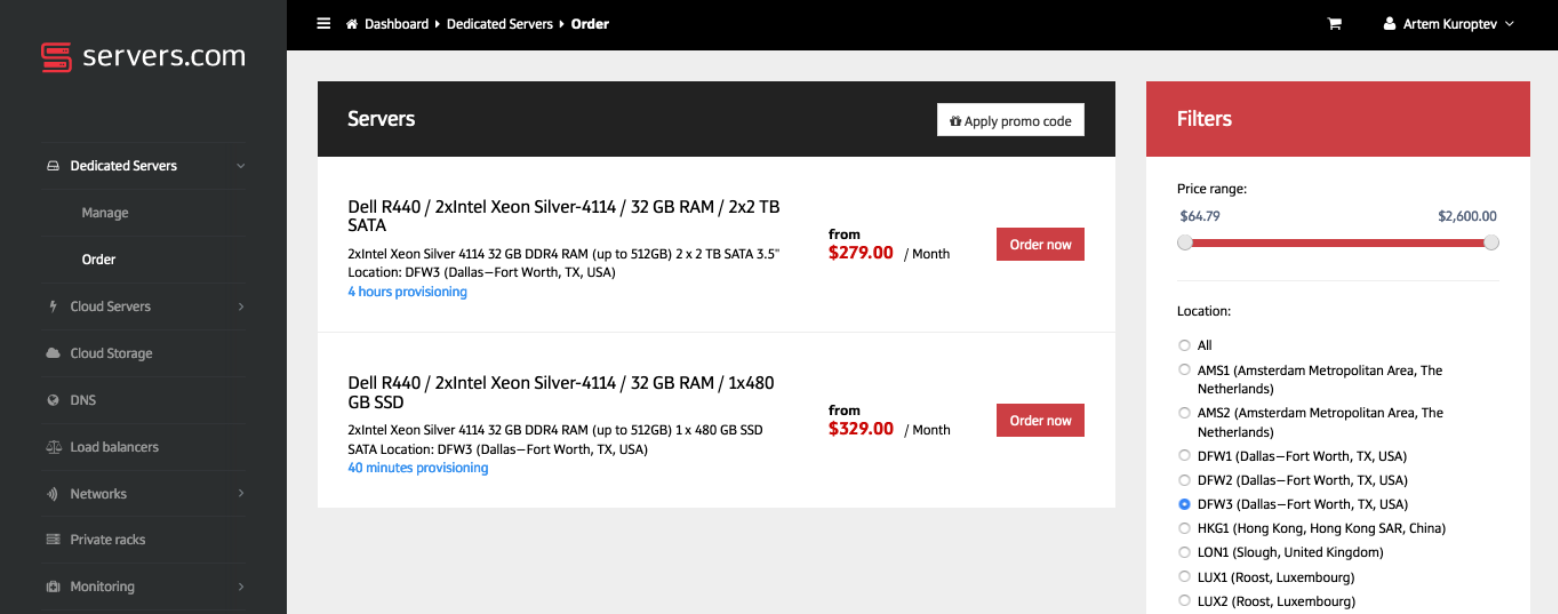Click Order now for $329.00 server

point(1040,420)
